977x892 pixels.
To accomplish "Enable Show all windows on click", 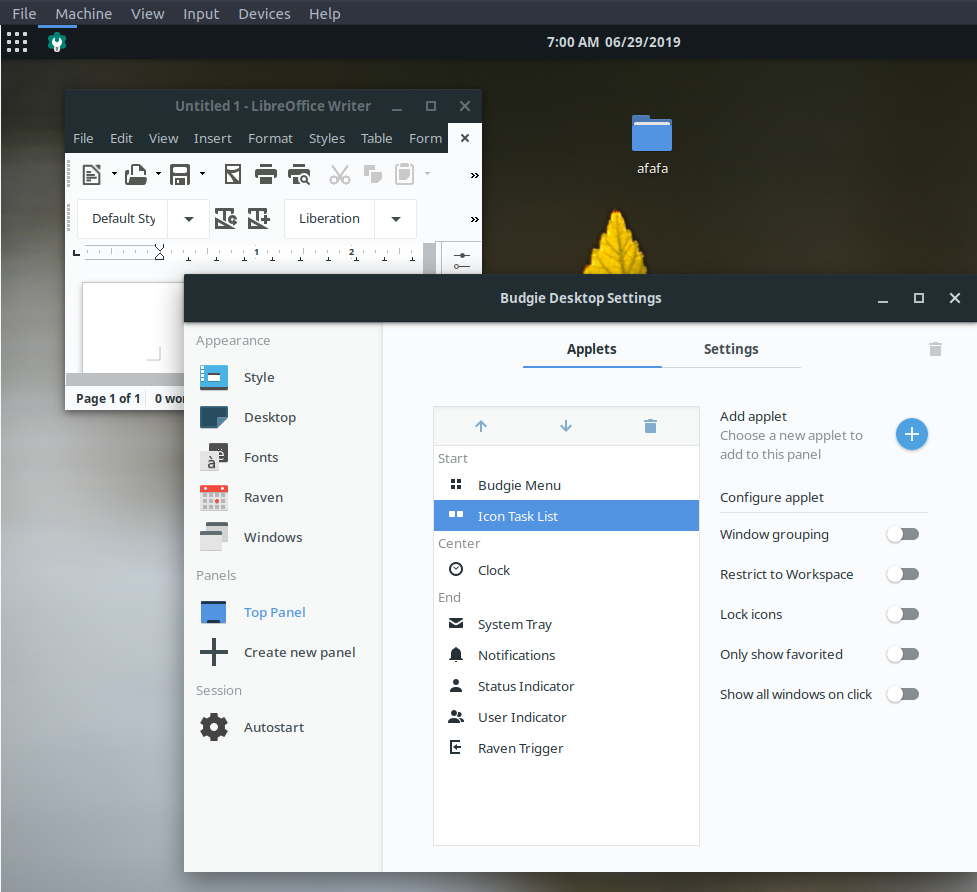I will (x=903, y=694).
